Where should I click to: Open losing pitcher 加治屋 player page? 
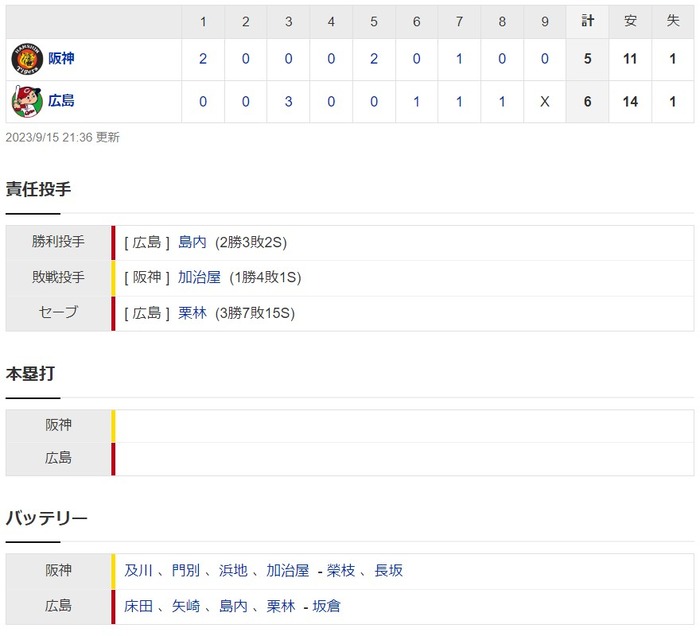pos(199,277)
